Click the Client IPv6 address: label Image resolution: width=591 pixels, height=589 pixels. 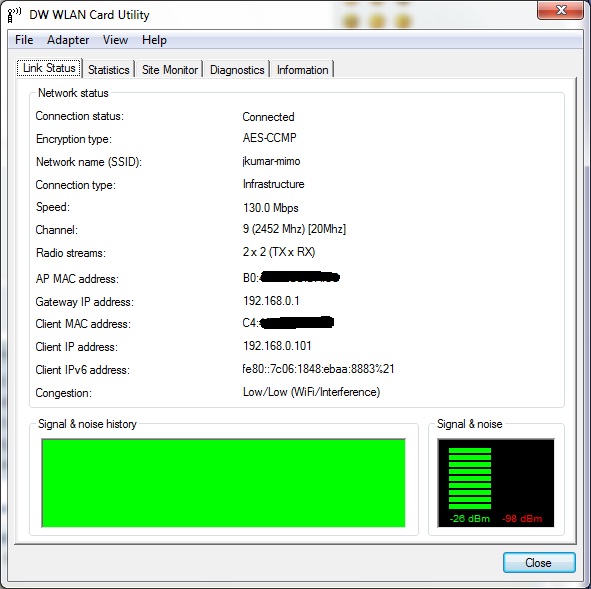coord(83,370)
